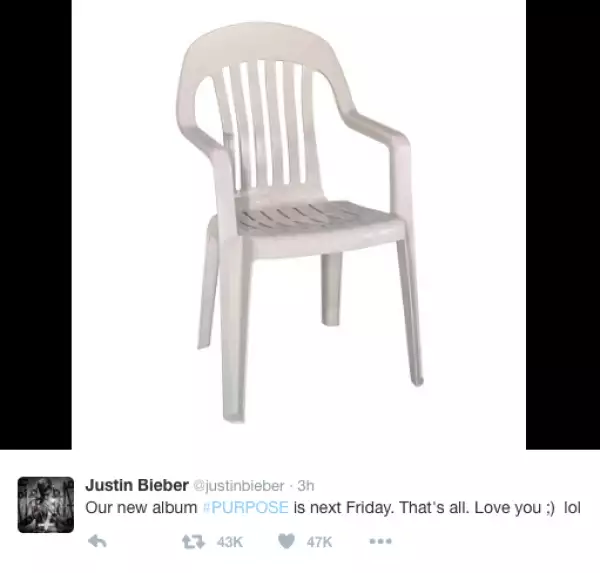Enlarge the white plastic chair photo
600x573 pixels.
point(299,225)
